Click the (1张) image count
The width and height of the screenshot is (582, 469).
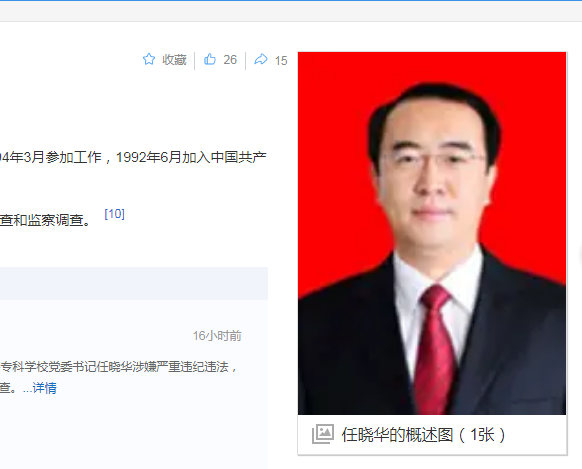pyautogui.click(x=482, y=434)
